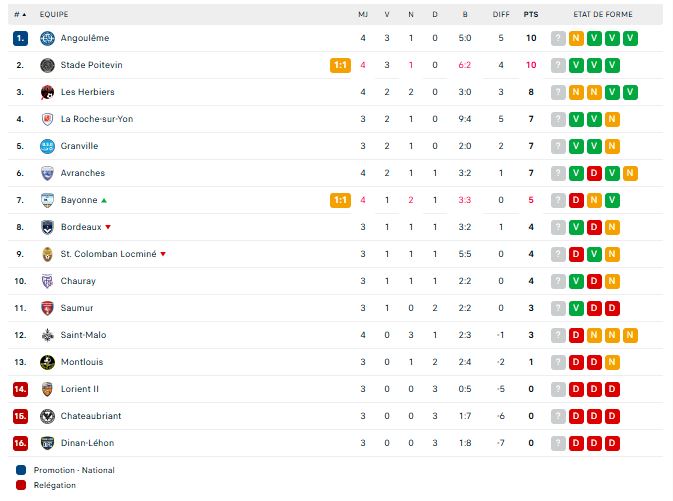The width and height of the screenshot is (673, 501).
Task: Open the Bordeaux club crest icon
Action: click(x=47, y=227)
